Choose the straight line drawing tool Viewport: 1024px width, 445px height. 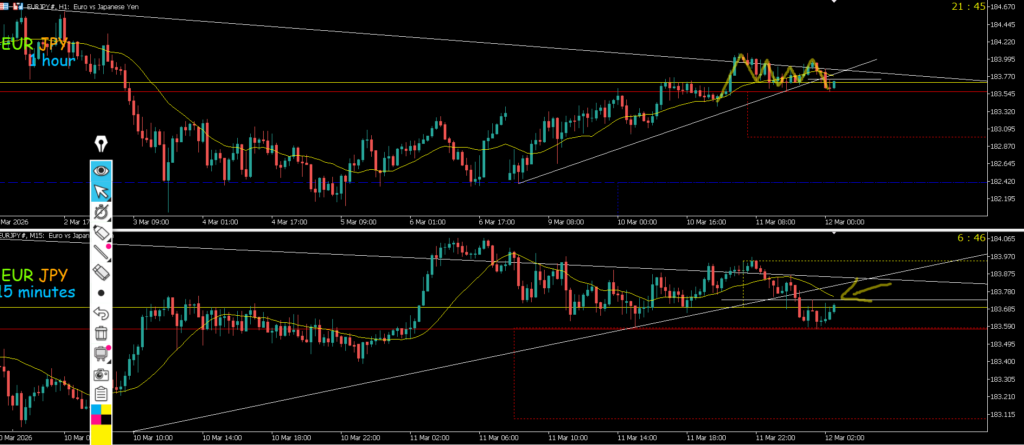[x=101, y=252]
